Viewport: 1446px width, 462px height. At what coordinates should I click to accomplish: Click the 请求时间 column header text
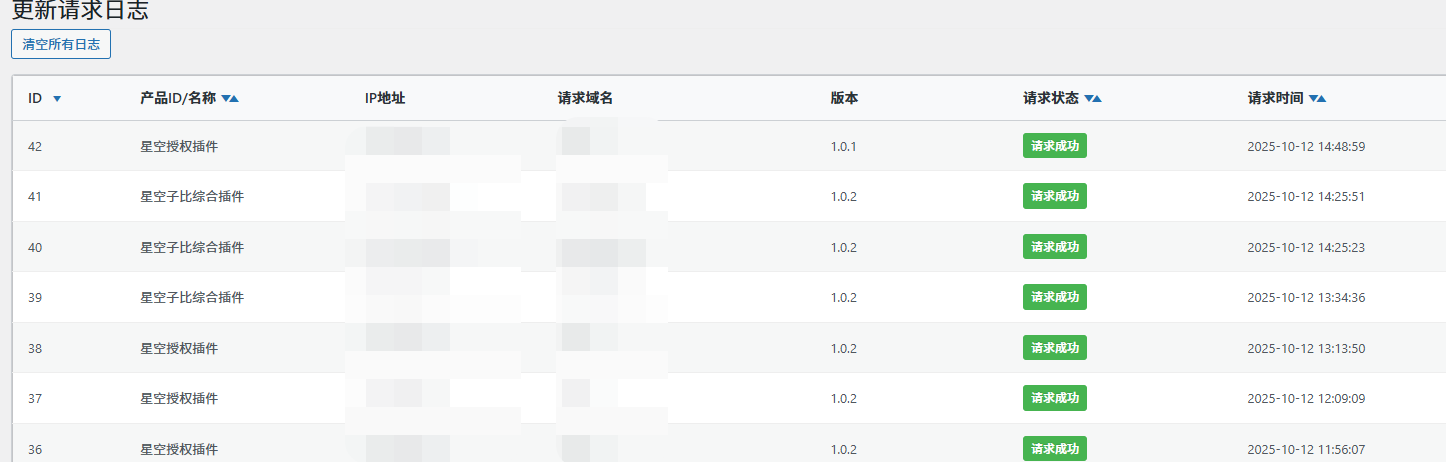coord(1275,98)
